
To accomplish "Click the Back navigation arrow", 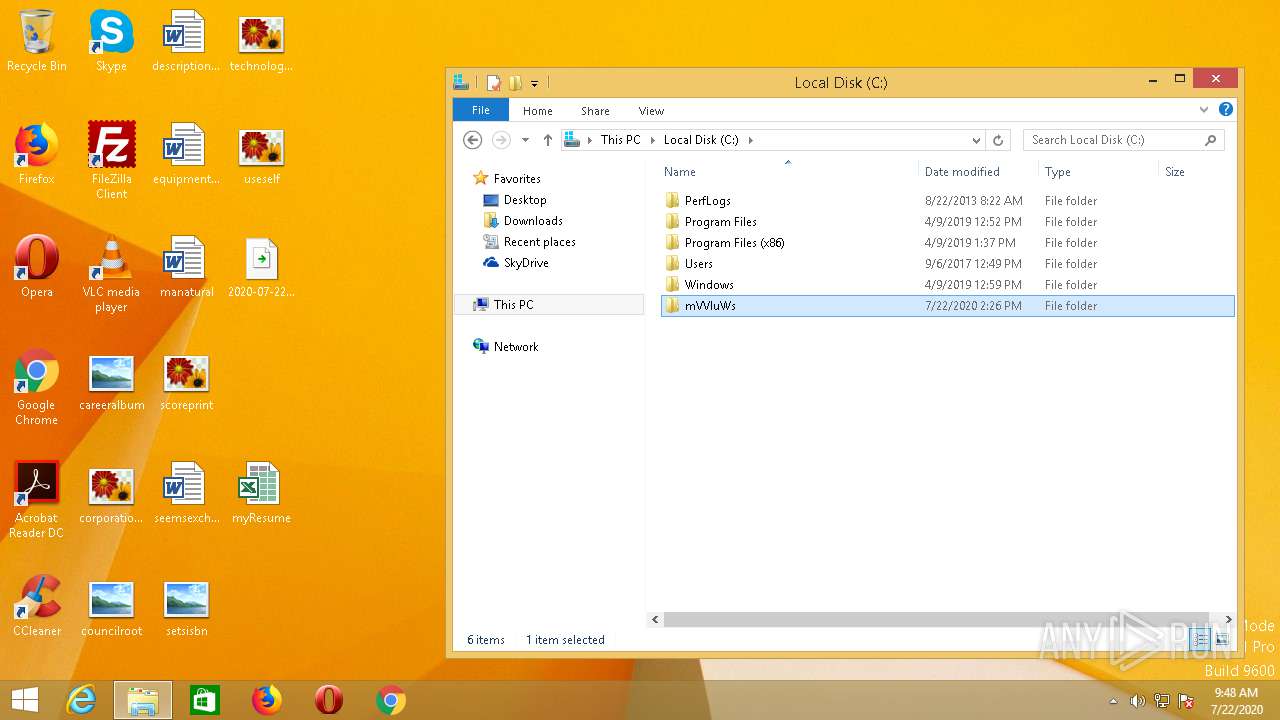I will coord(473,140).
